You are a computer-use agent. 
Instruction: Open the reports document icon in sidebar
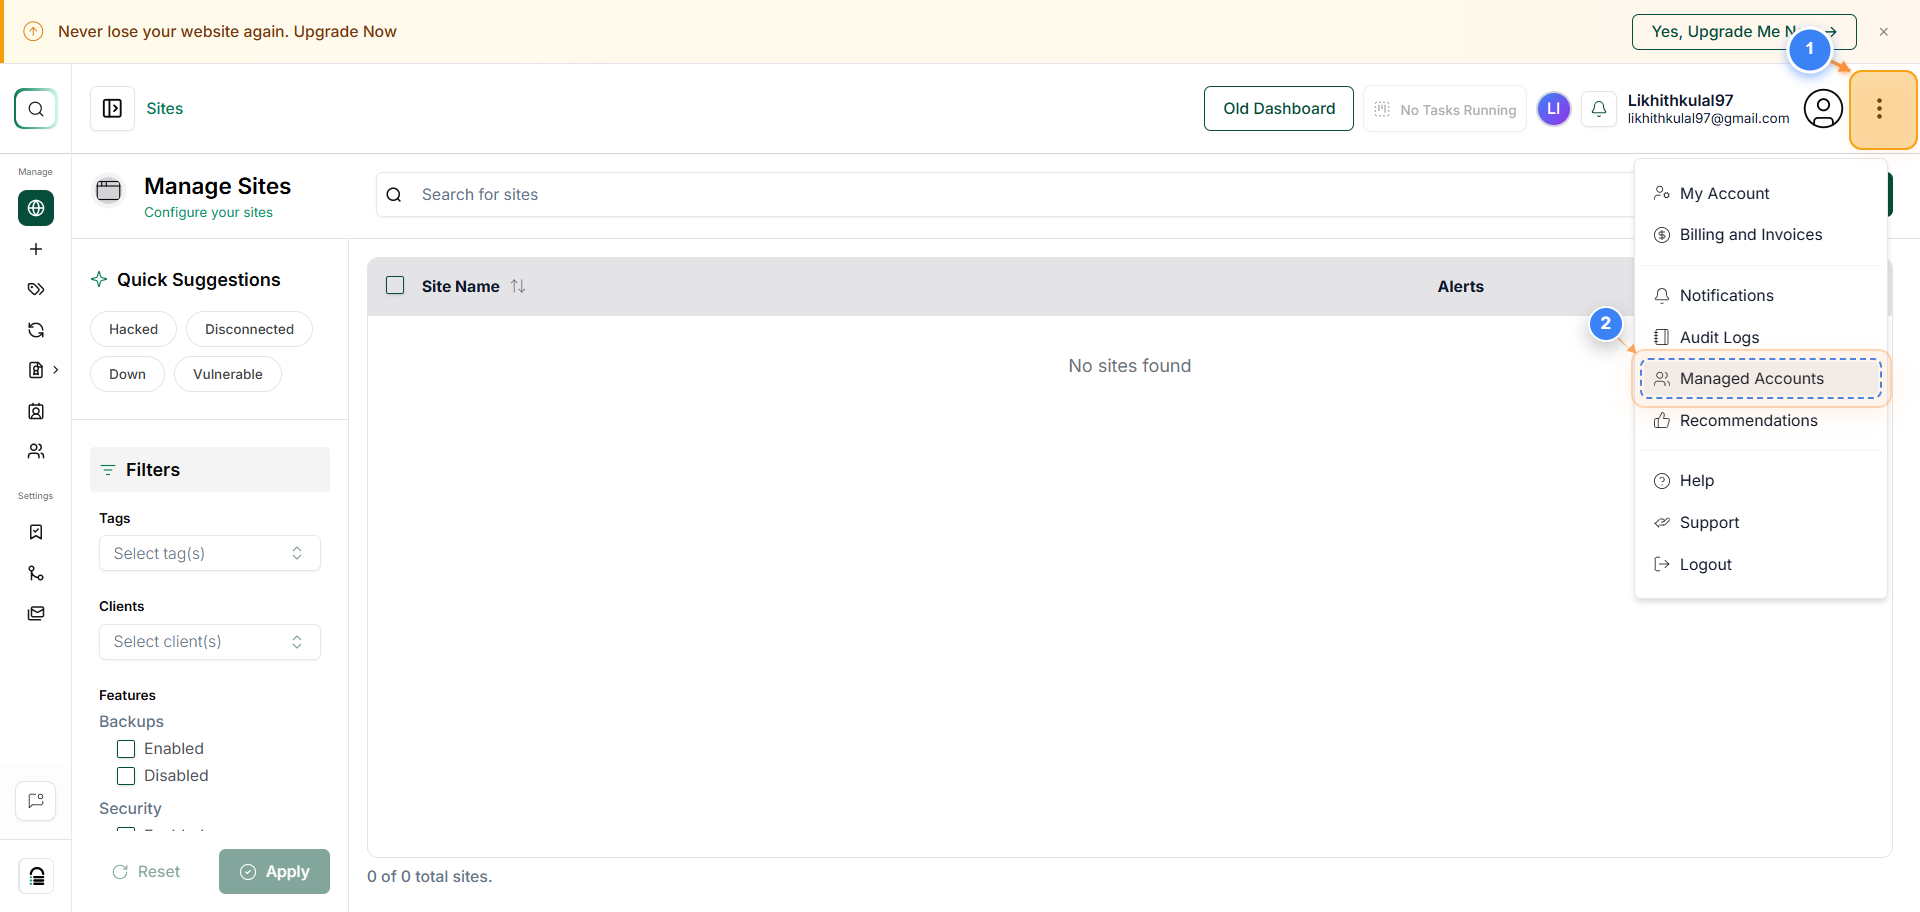click(x=36, y=370)
